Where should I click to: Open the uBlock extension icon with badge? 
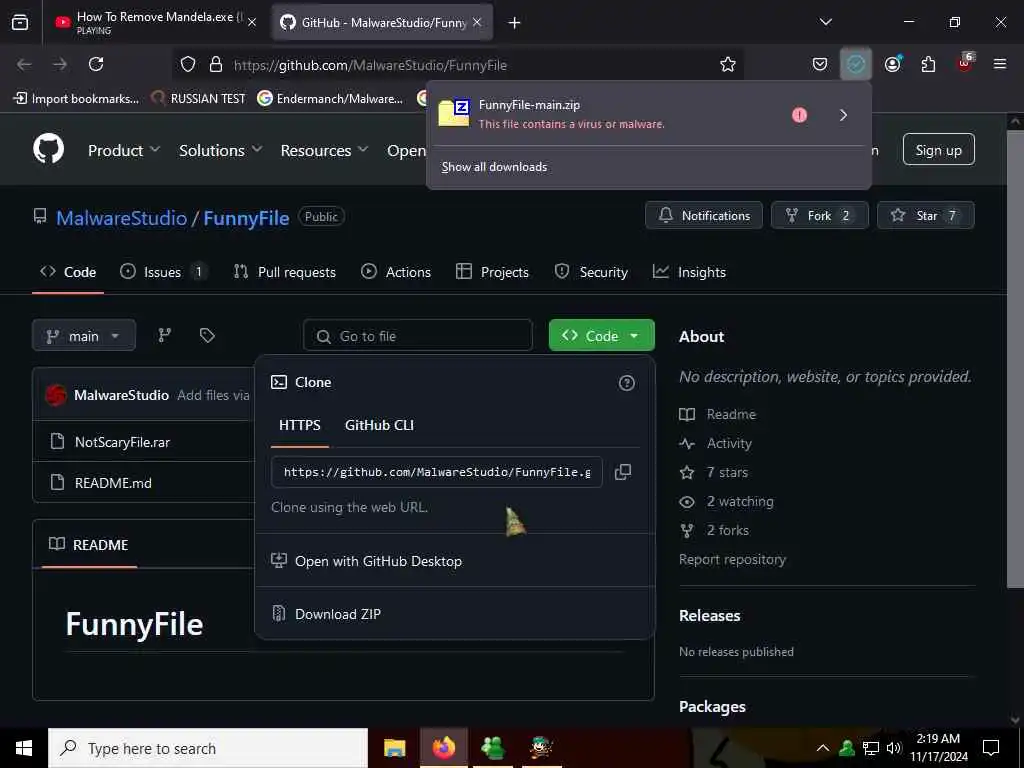965,63
